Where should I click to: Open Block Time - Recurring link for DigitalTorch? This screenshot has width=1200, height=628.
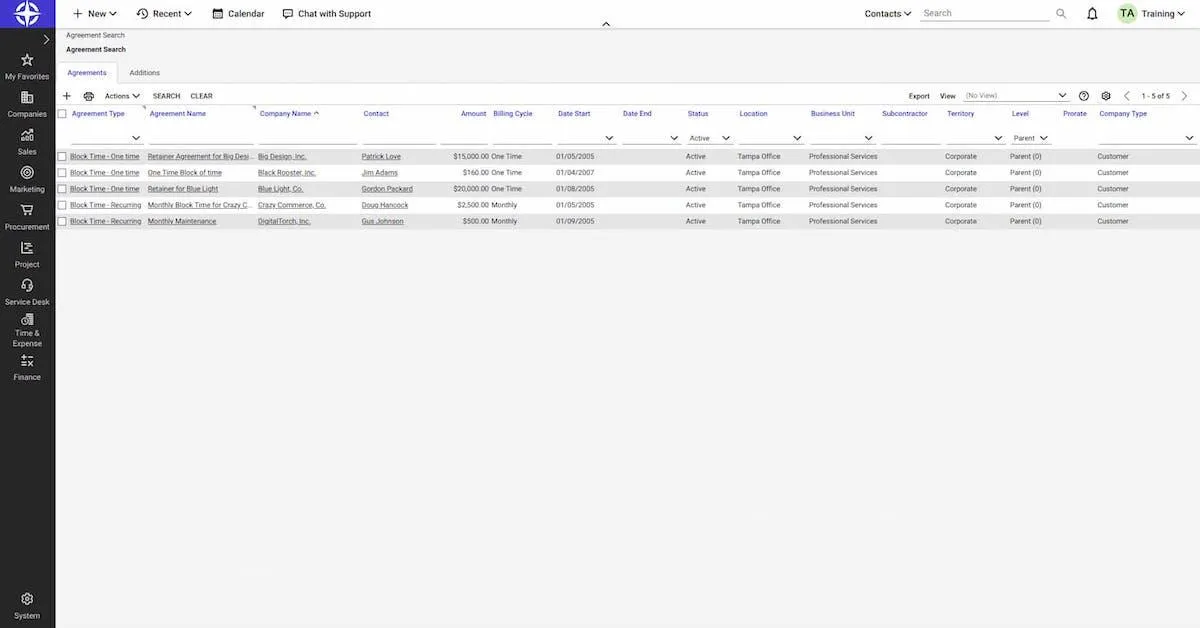pos(105,221)
